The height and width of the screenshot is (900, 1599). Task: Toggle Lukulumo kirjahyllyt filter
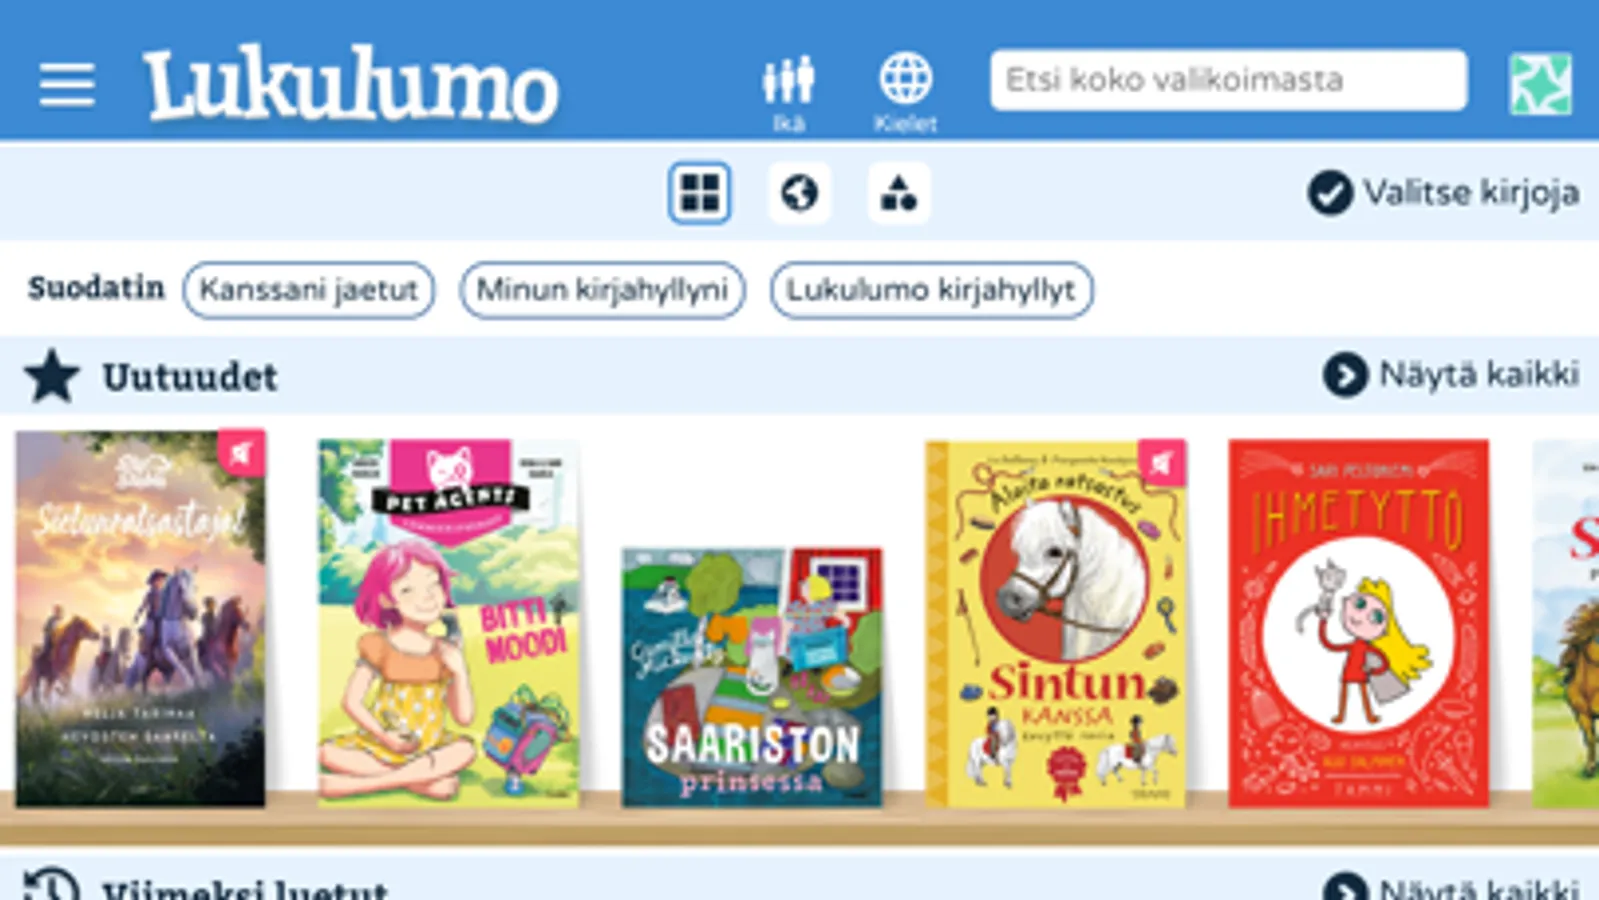(931, 290)
